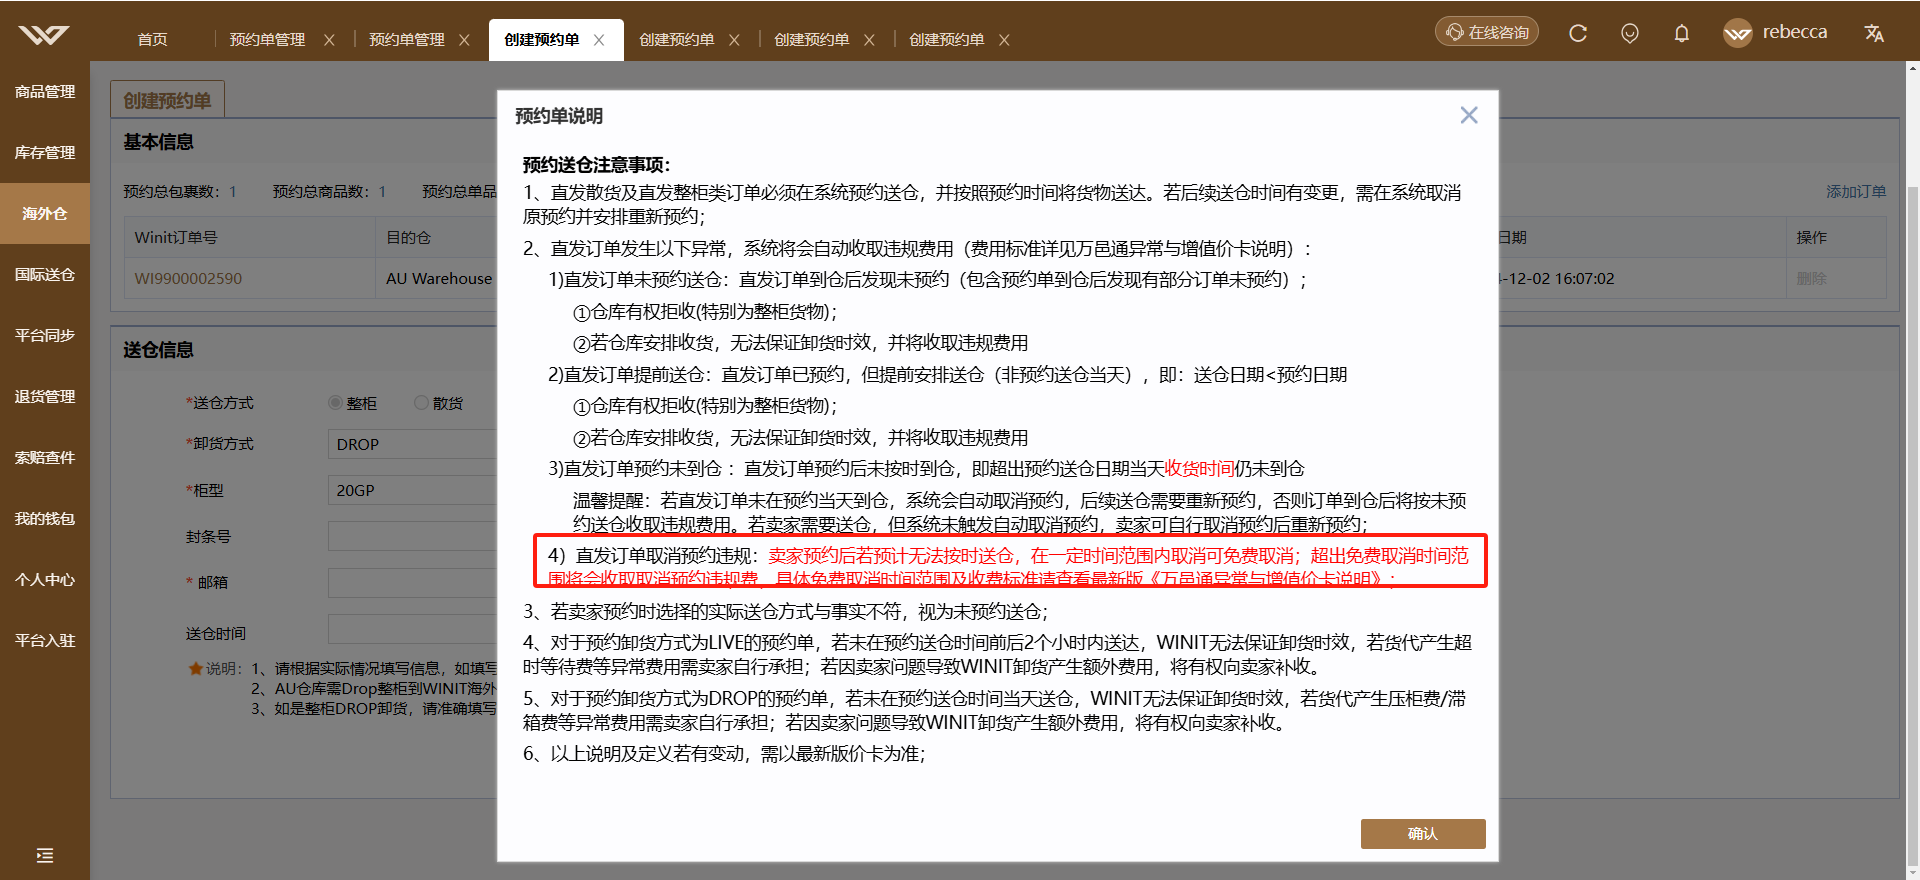
Task: Click the 送仓时间 input field
Action: tap(412, 628)
